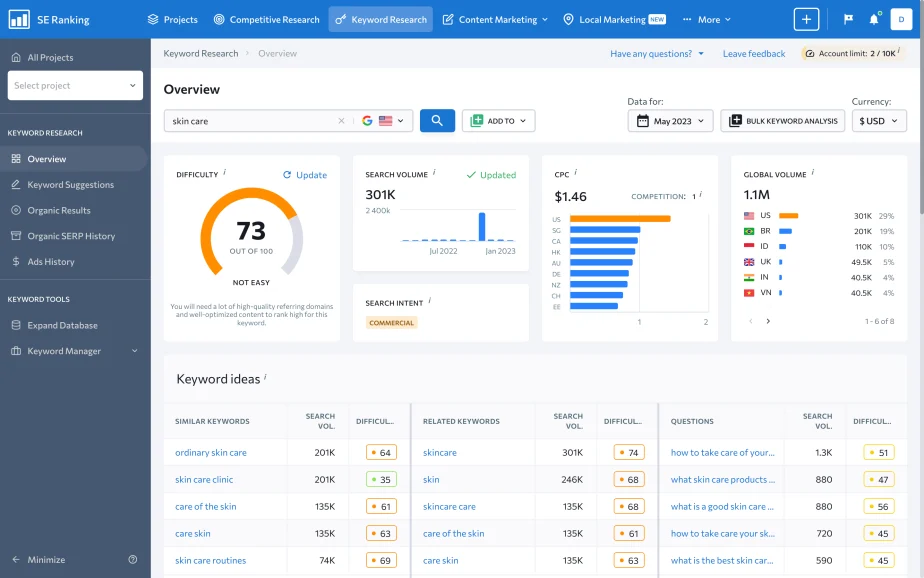This screenshot has height=578, width=924.
Task: Select the Keyword Suggestions sidebar item
Action: coord(70,184)
